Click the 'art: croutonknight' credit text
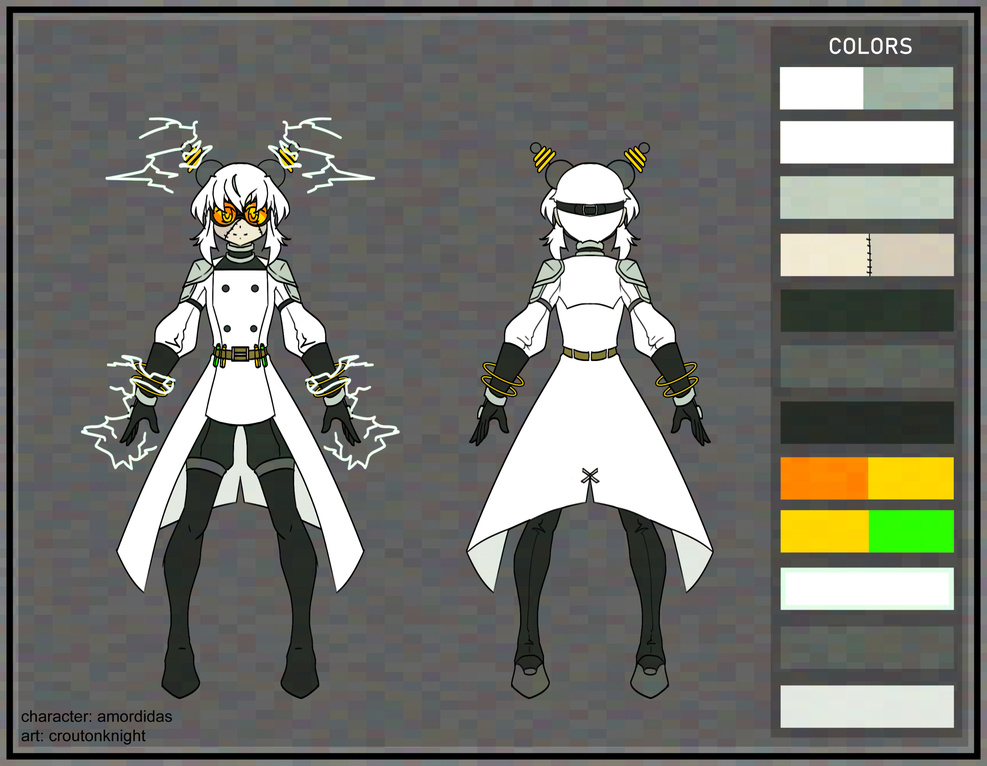987x766 pixels. (83, 736)
